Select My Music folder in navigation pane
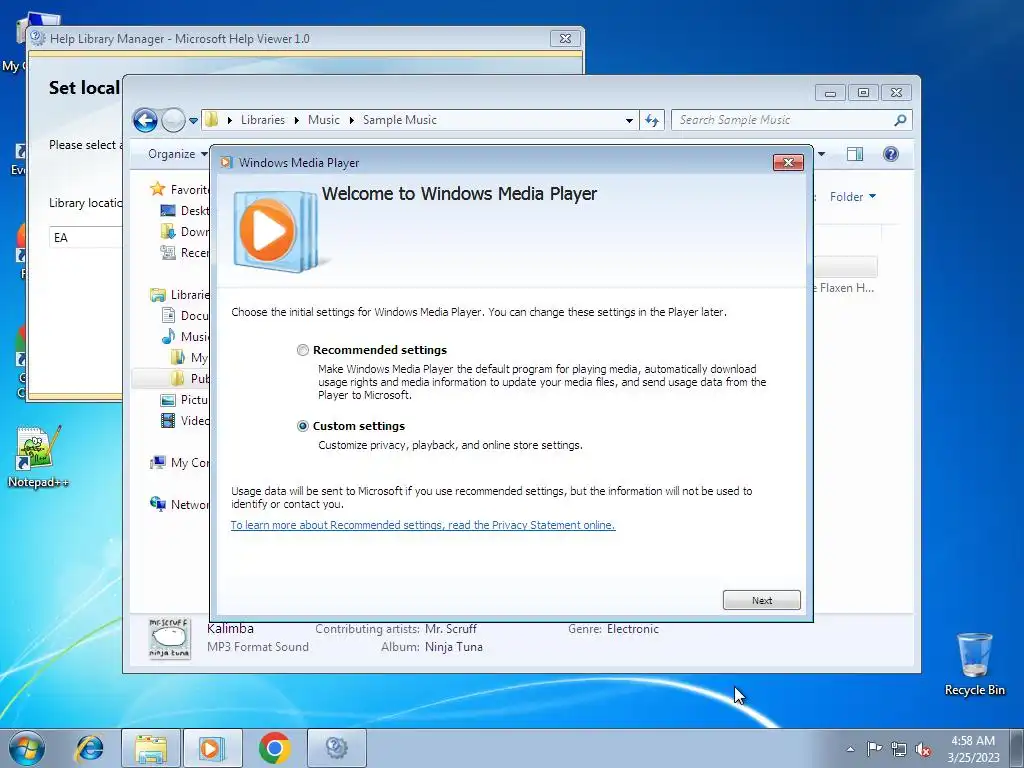The image size is (1024, 768). click(189, 357)
